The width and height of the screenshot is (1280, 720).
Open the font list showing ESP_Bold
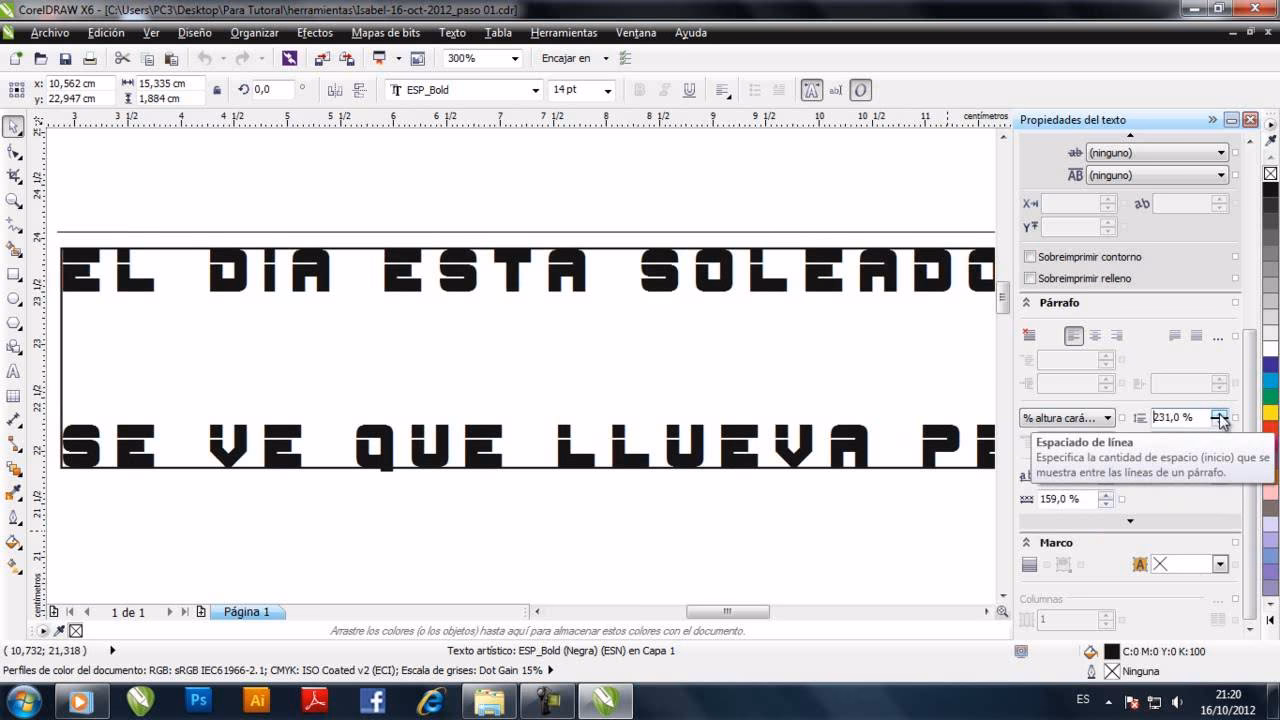click(533, 90)
